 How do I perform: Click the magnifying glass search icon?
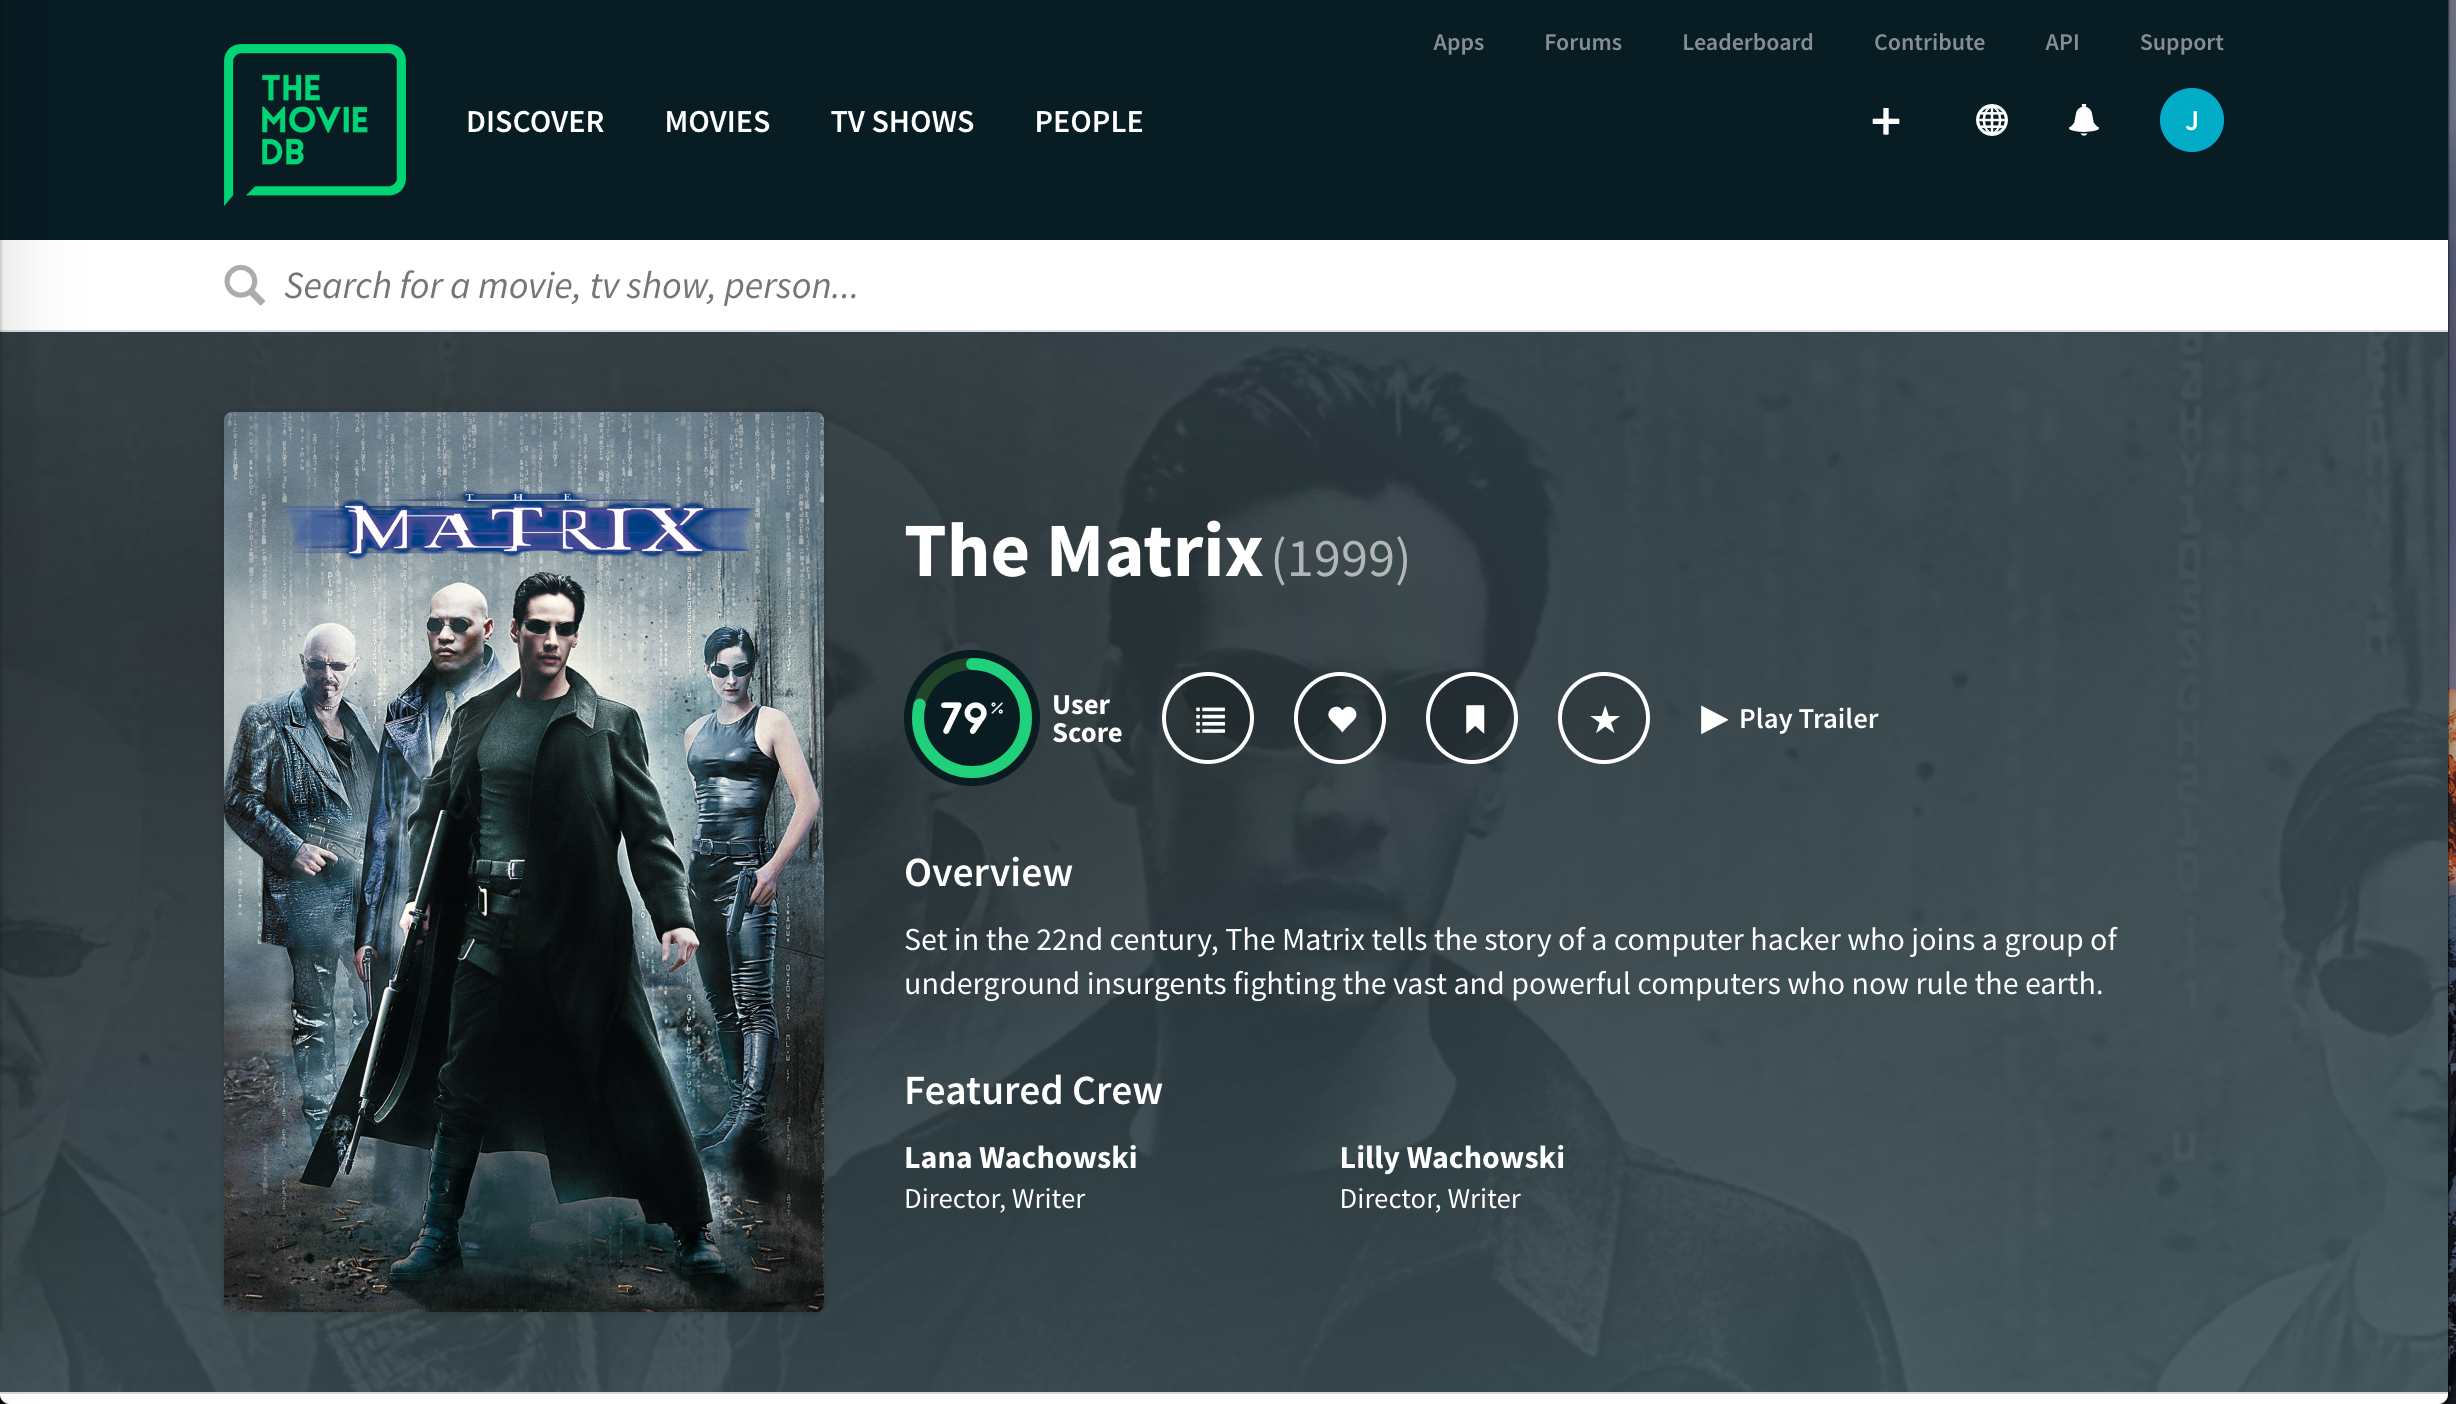pos(244,285)
